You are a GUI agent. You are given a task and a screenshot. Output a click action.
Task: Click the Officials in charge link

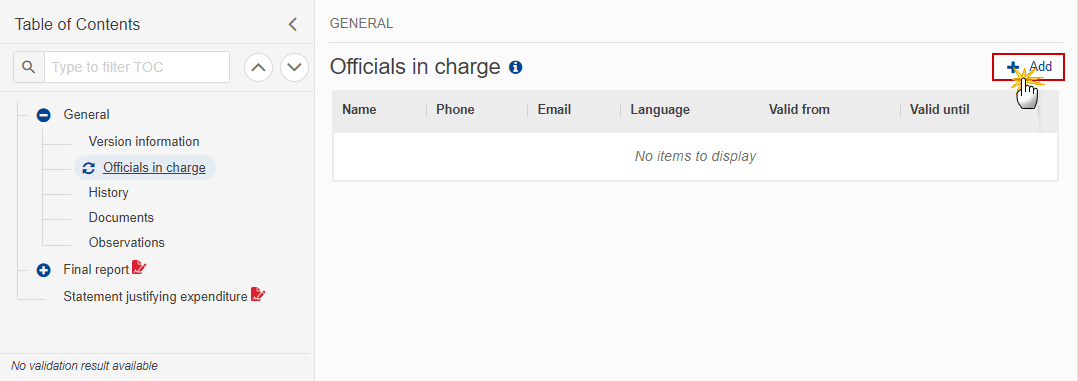pyautogui.click(x=154, y=168)
